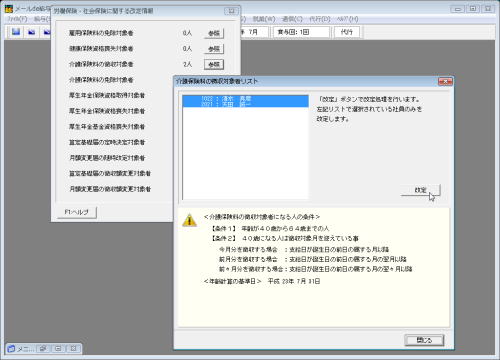Viewport: 500px width, 360px height.
Task: Click the 代行 button on the main toolbar
Action: pos(347,32)
